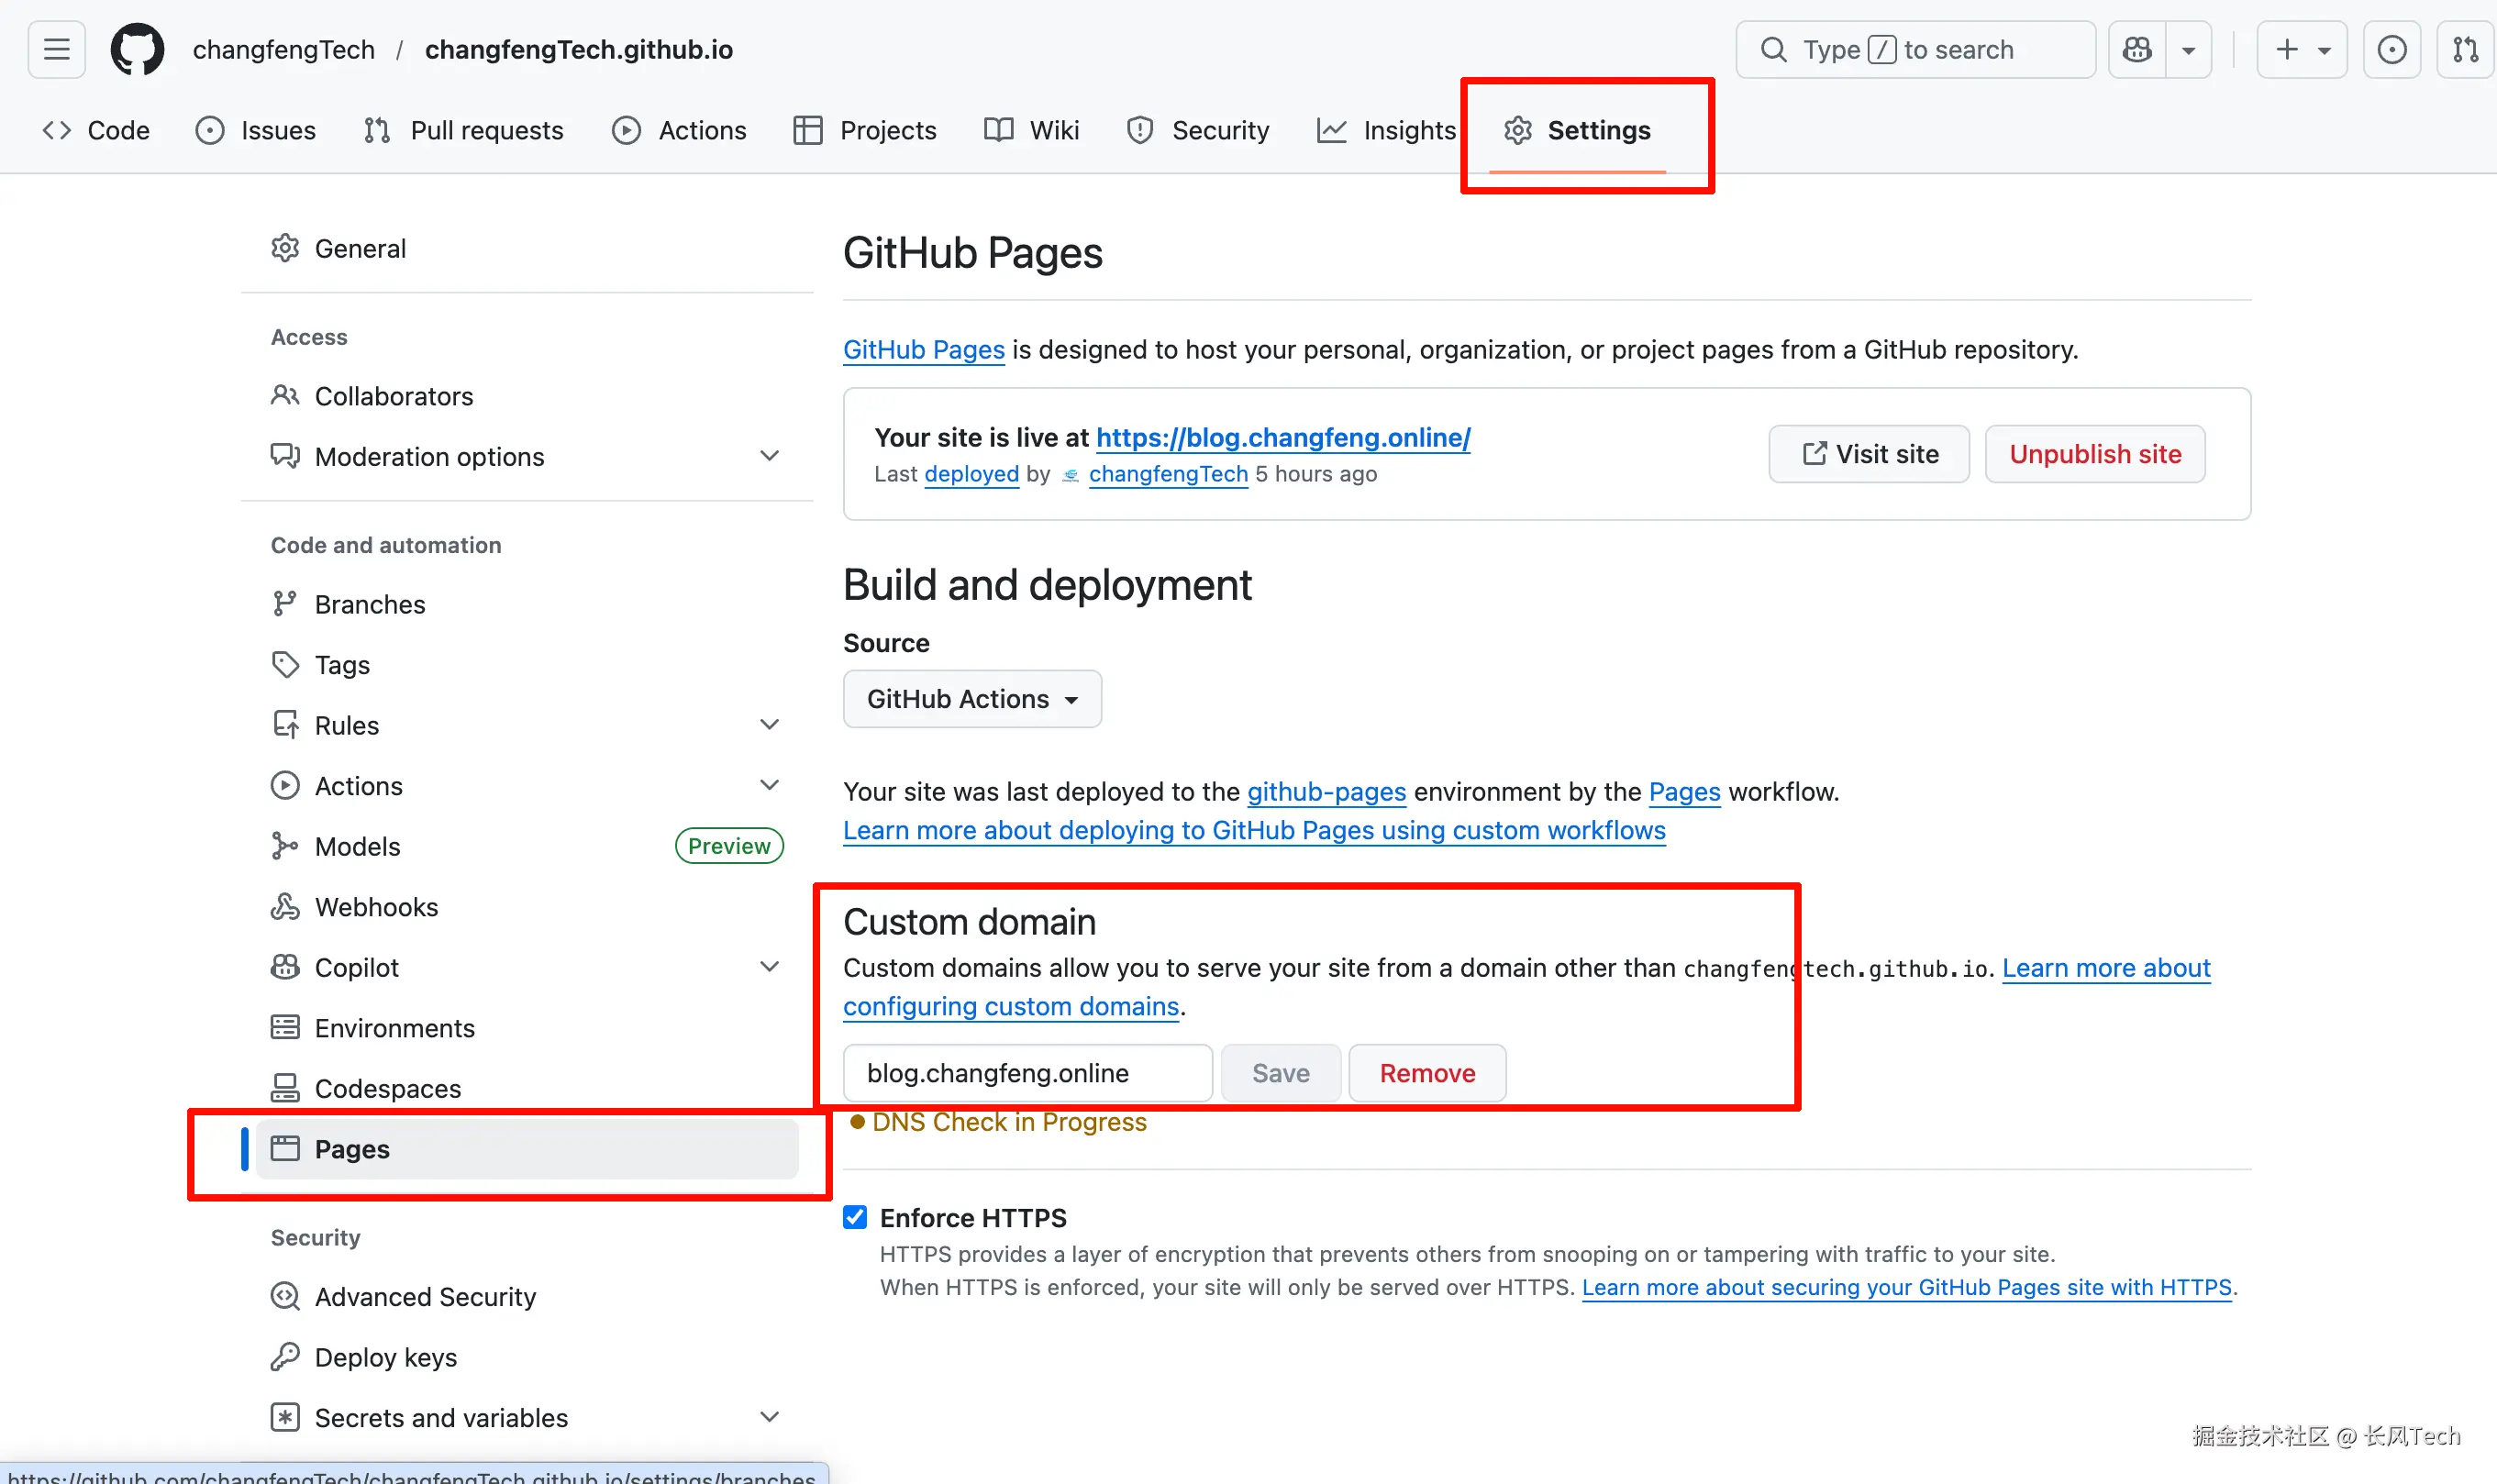Viewport: 2497px width, 1484px height.
Task: Open the Copilot chat icon in header
Action: pyautogui.click(x=2137, y=49)
